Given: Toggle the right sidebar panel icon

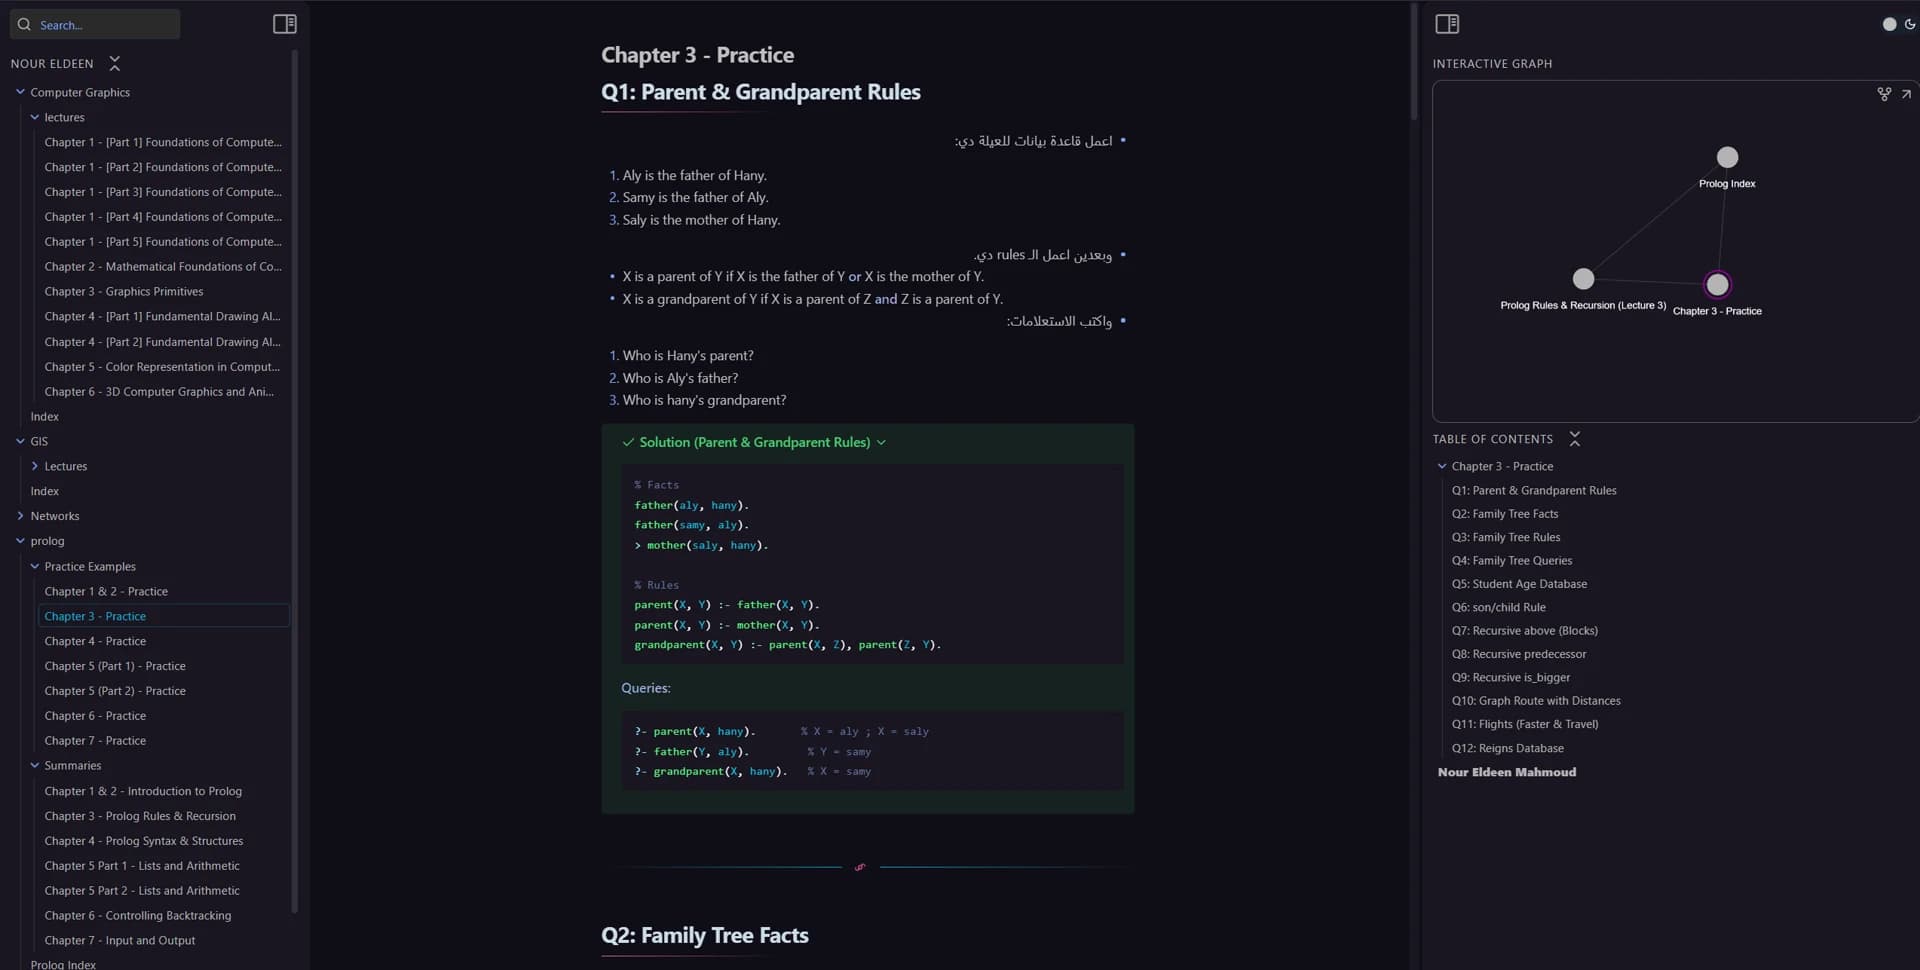Looking at the screenshot, I should click(1447, 24).
